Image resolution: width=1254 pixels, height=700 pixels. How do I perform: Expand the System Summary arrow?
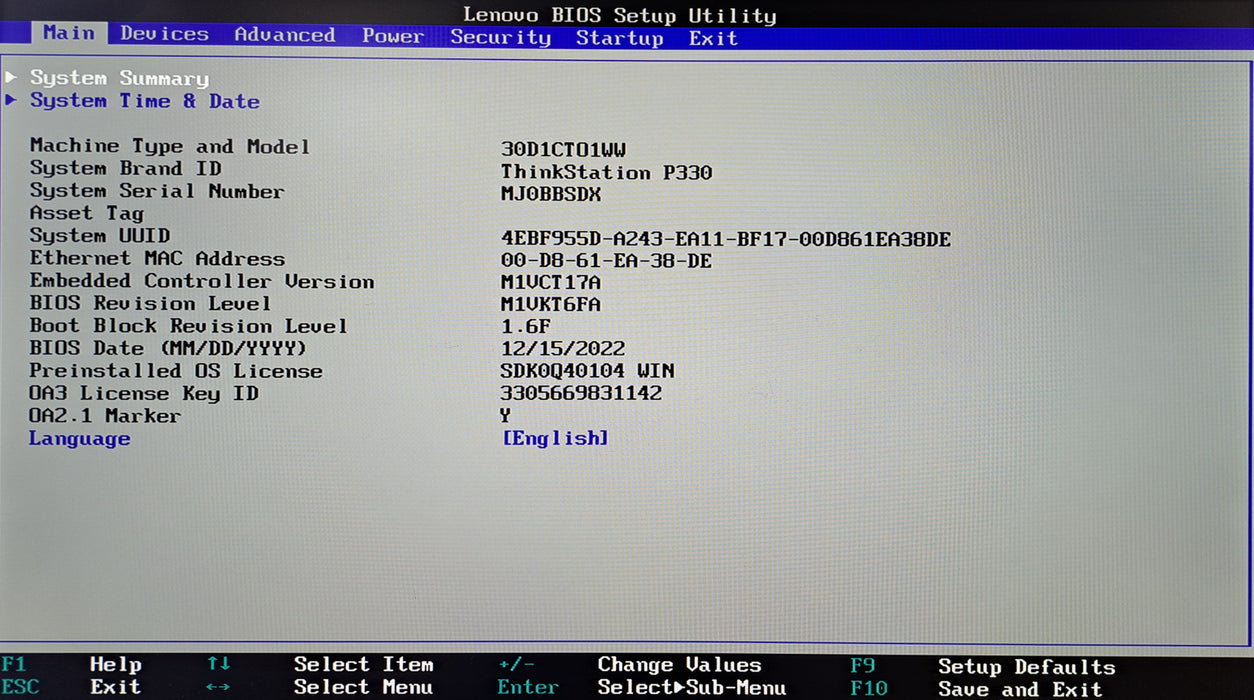coord(11,77)
